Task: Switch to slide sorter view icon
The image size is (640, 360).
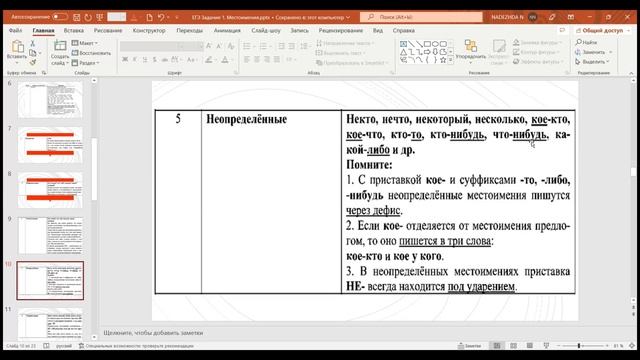Action: click(x=513, y=346)
